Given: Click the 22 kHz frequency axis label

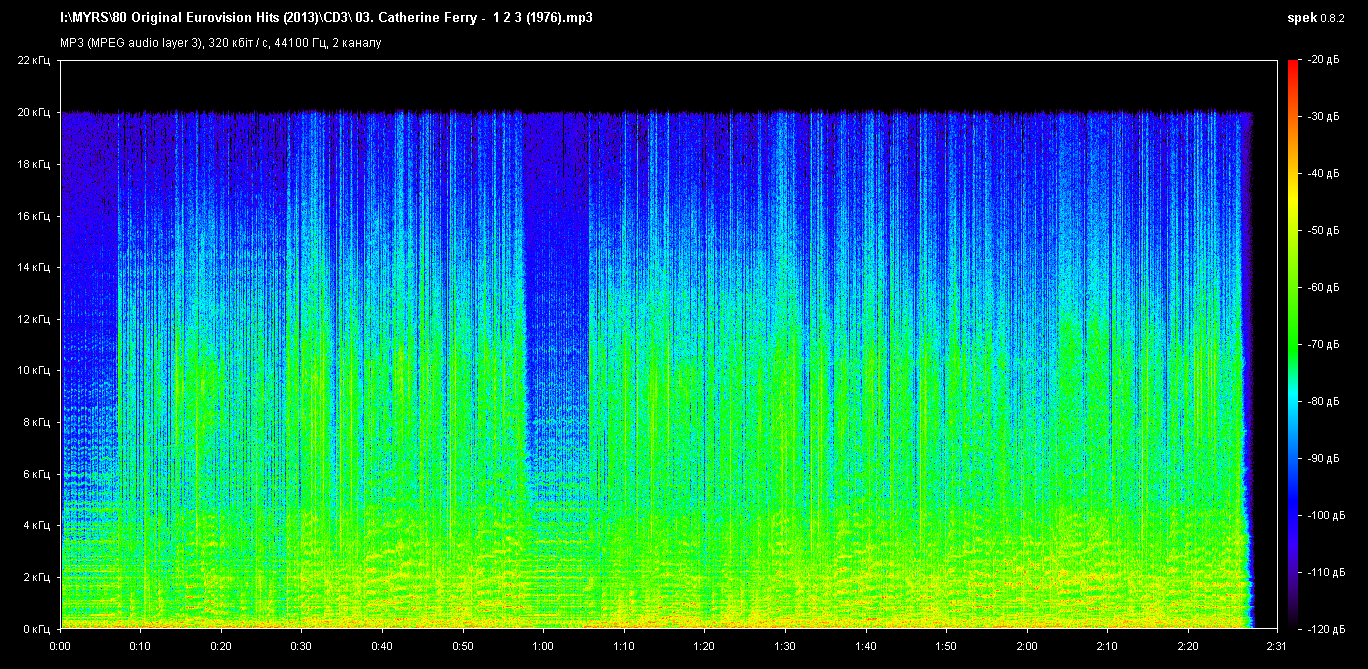Looking at the screenshot, I should [x=33, y=61].
